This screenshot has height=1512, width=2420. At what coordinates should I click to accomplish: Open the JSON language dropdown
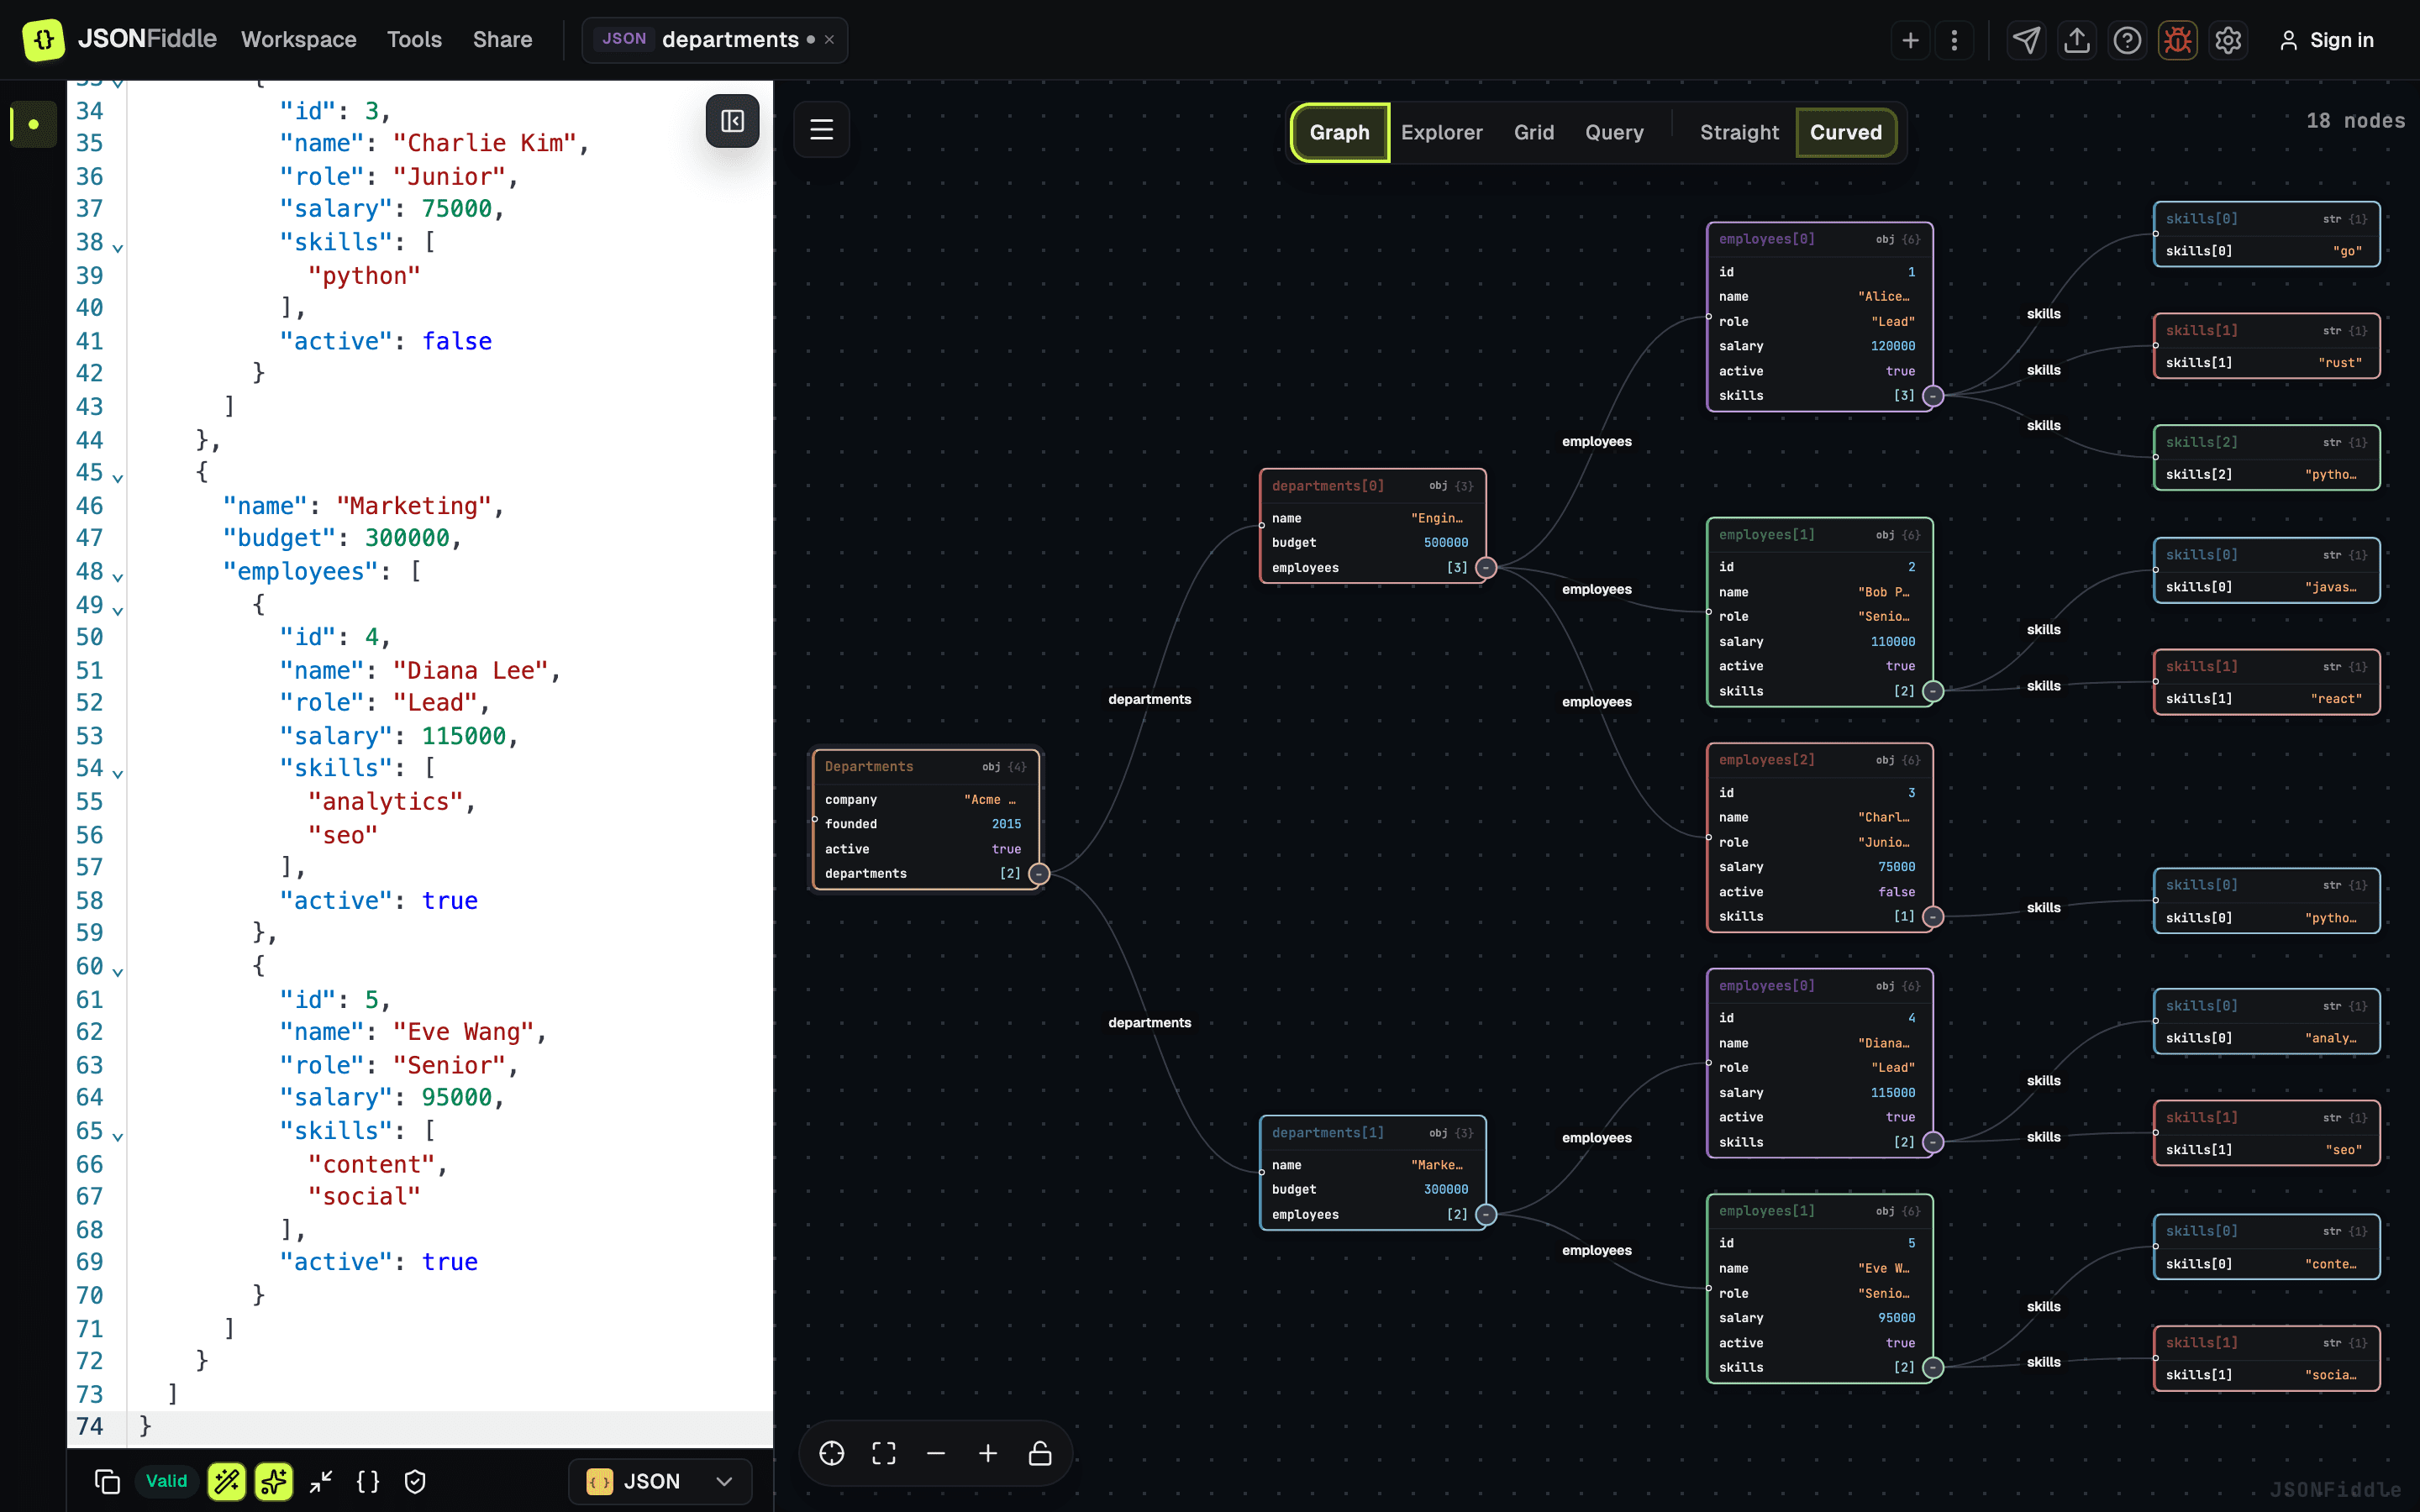click(661, 1481)
